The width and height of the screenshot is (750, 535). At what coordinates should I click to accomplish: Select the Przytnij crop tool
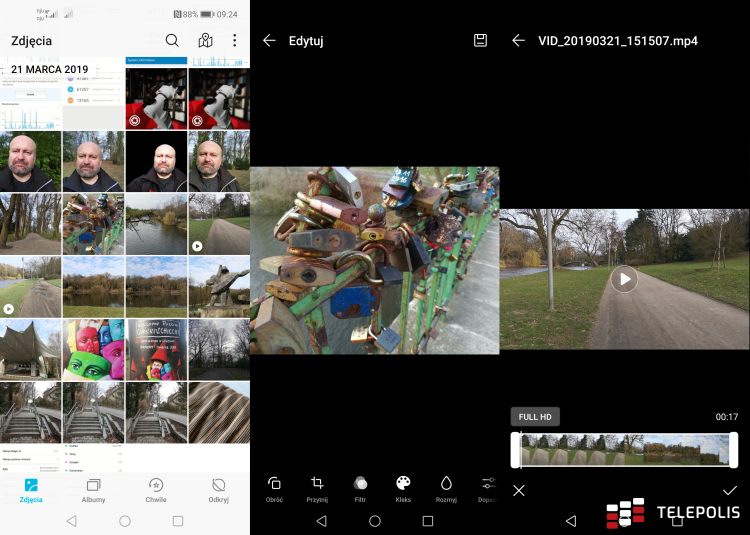coord(317,489)
